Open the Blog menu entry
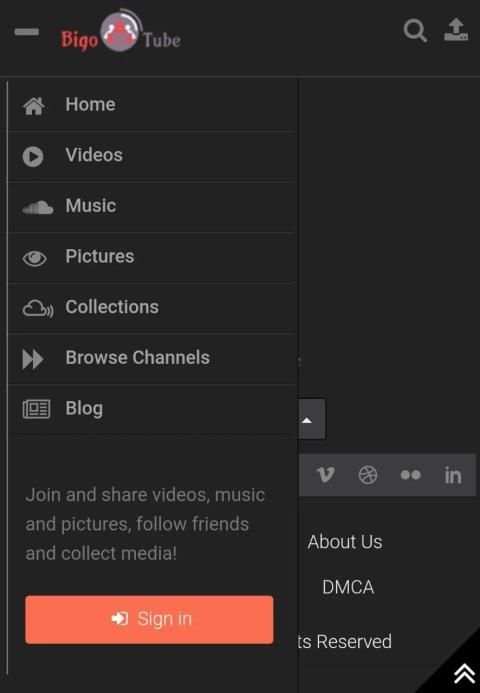480x693 pixels. 152,409
